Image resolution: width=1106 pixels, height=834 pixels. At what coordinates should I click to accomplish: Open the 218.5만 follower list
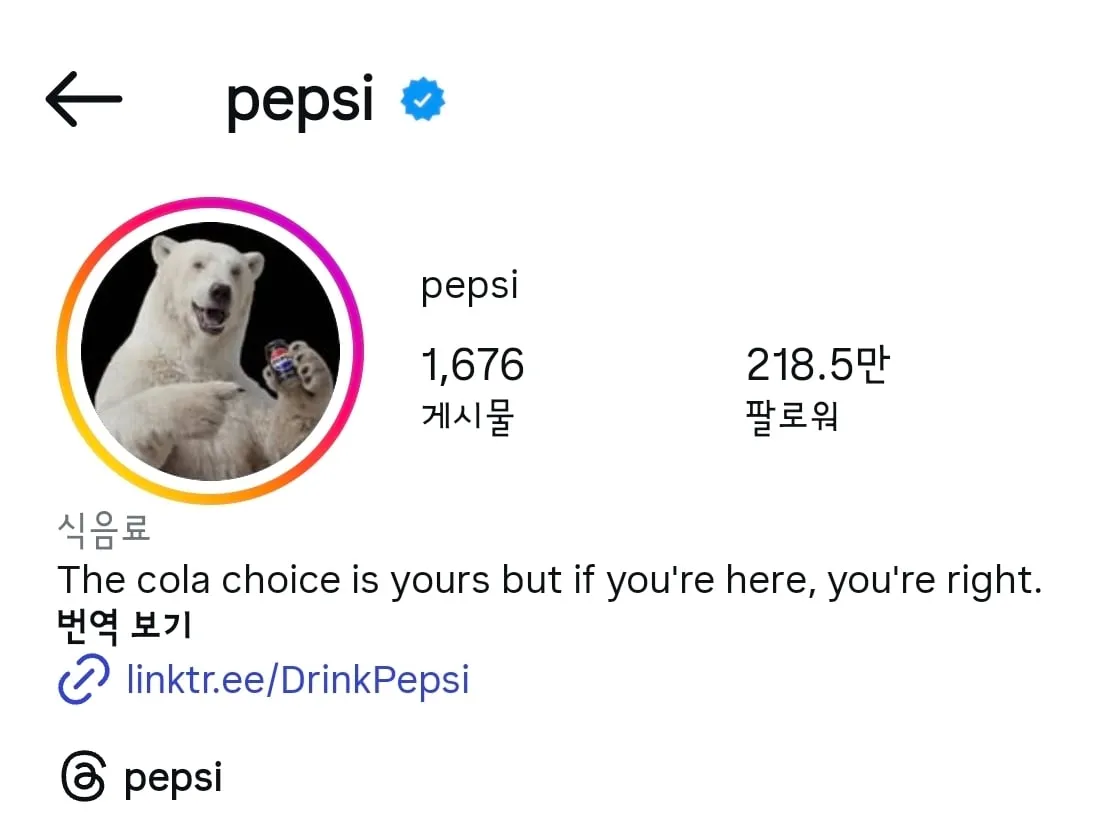819,364
